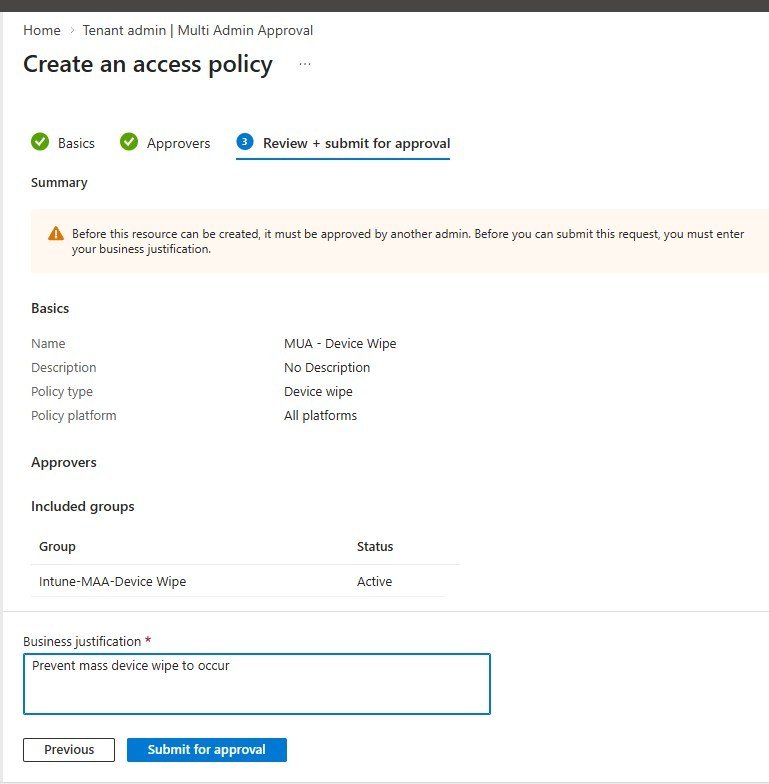Switch to the Approvers step tab

pos(166,143)
